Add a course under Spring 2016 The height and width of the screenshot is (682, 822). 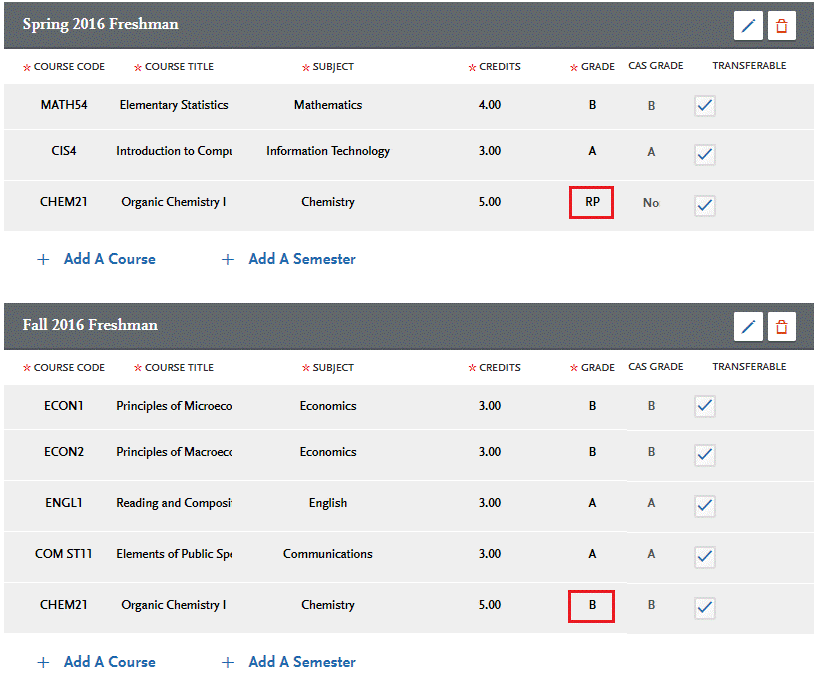pyautogui.click(x=97, y=259)
